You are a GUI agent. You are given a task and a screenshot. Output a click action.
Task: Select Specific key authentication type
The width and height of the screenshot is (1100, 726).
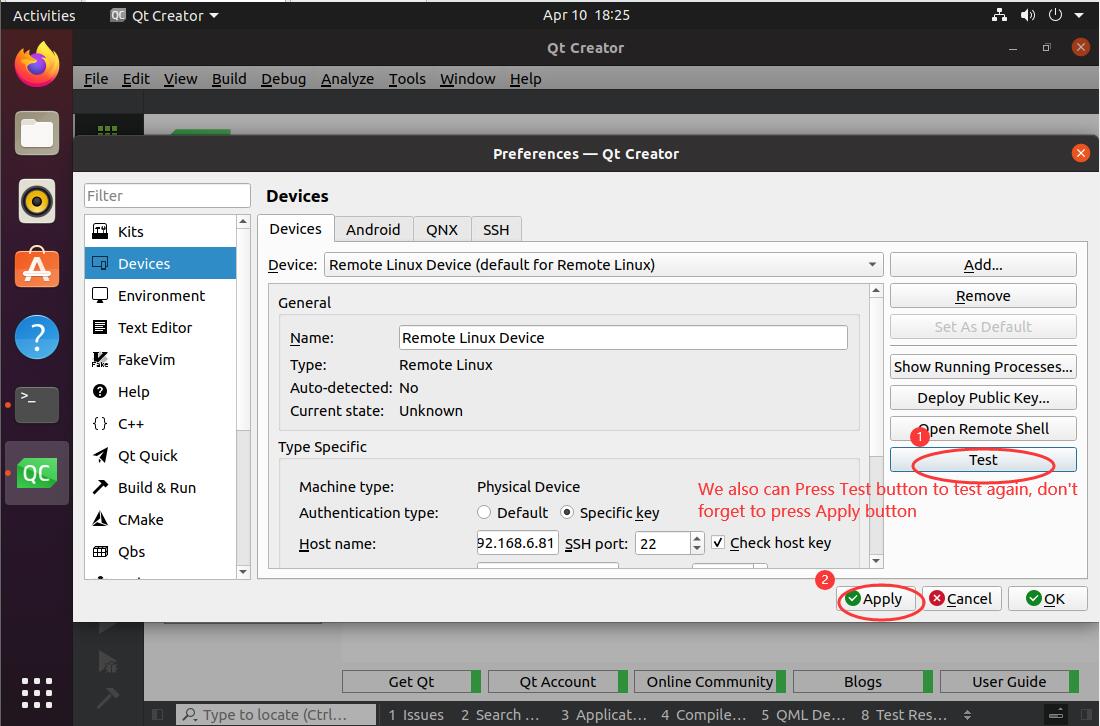[x=567, y=512]
